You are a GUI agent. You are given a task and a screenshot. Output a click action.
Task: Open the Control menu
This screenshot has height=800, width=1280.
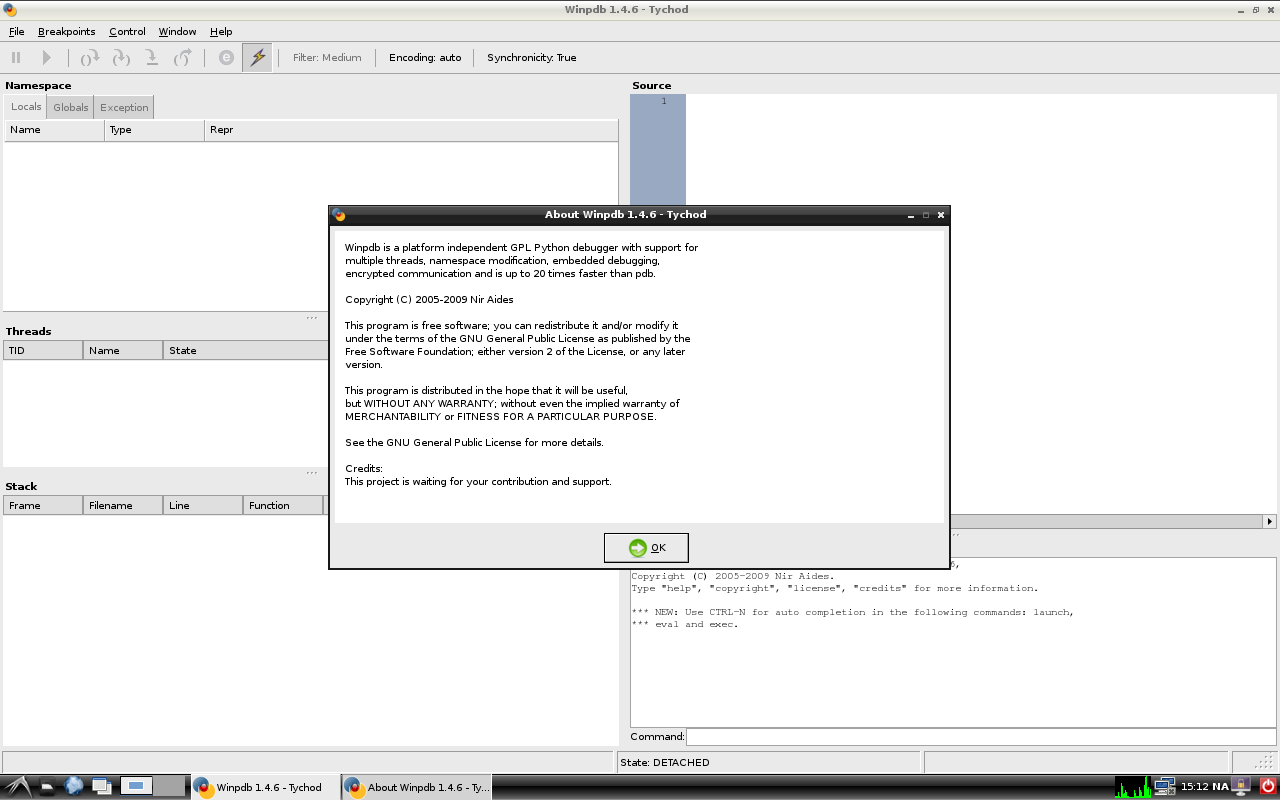click(127, 32)
